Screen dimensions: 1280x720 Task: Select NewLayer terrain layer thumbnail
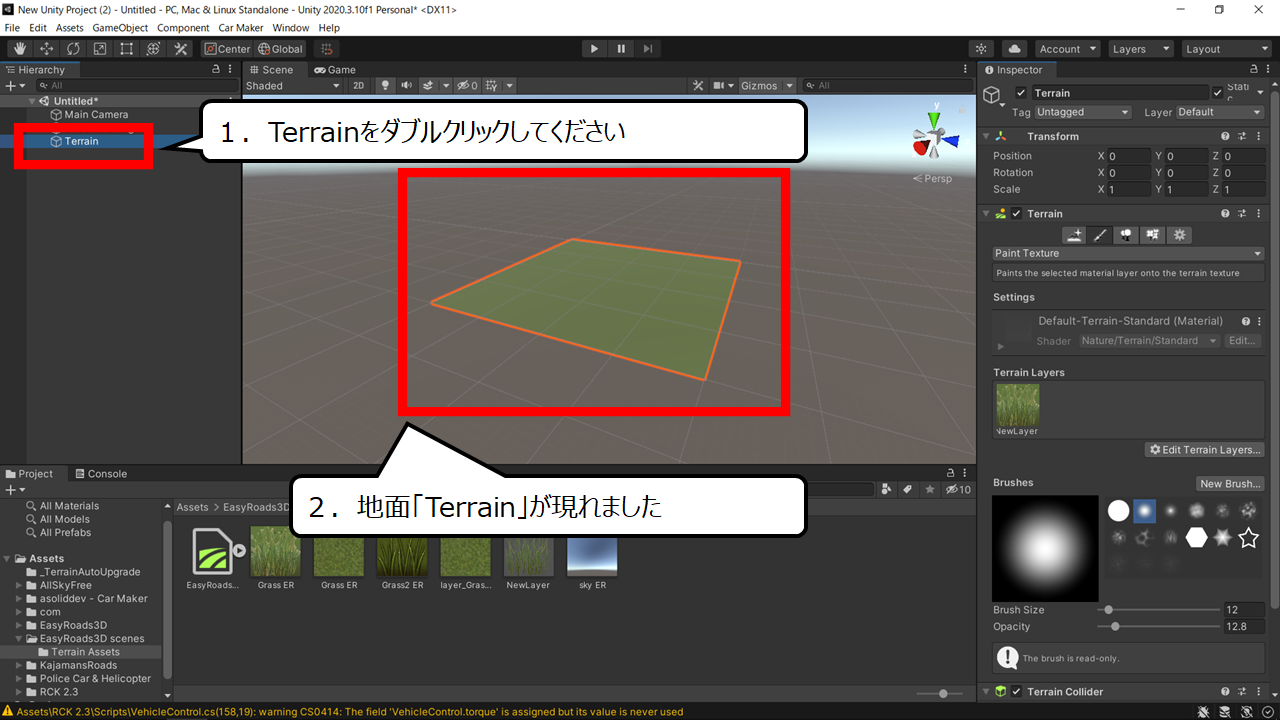coord(1017,405)
